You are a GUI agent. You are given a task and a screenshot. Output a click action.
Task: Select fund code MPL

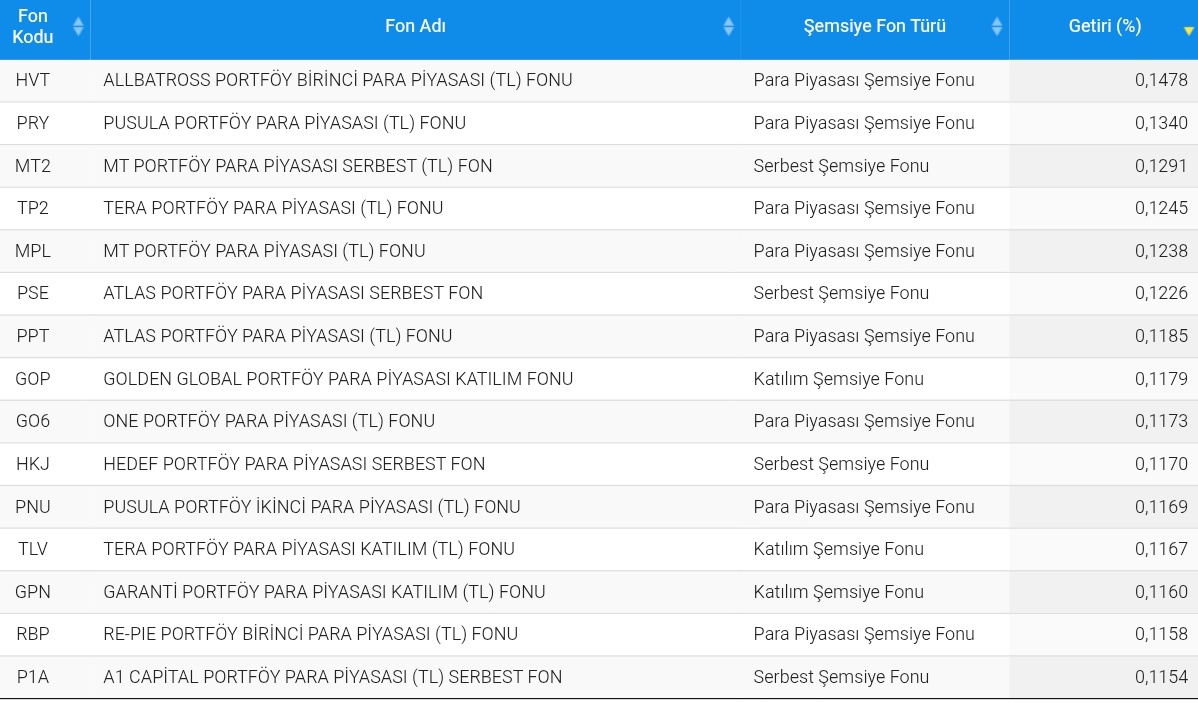33,251
